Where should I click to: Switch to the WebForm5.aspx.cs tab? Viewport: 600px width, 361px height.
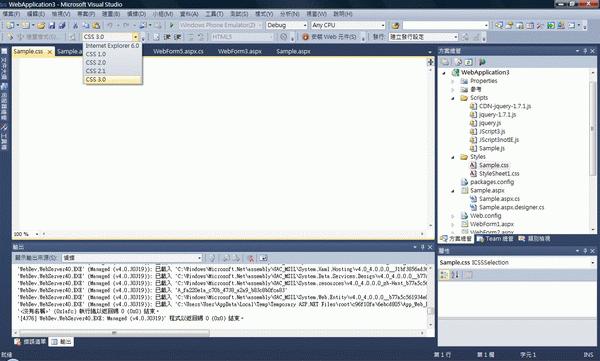coord(178,51)
